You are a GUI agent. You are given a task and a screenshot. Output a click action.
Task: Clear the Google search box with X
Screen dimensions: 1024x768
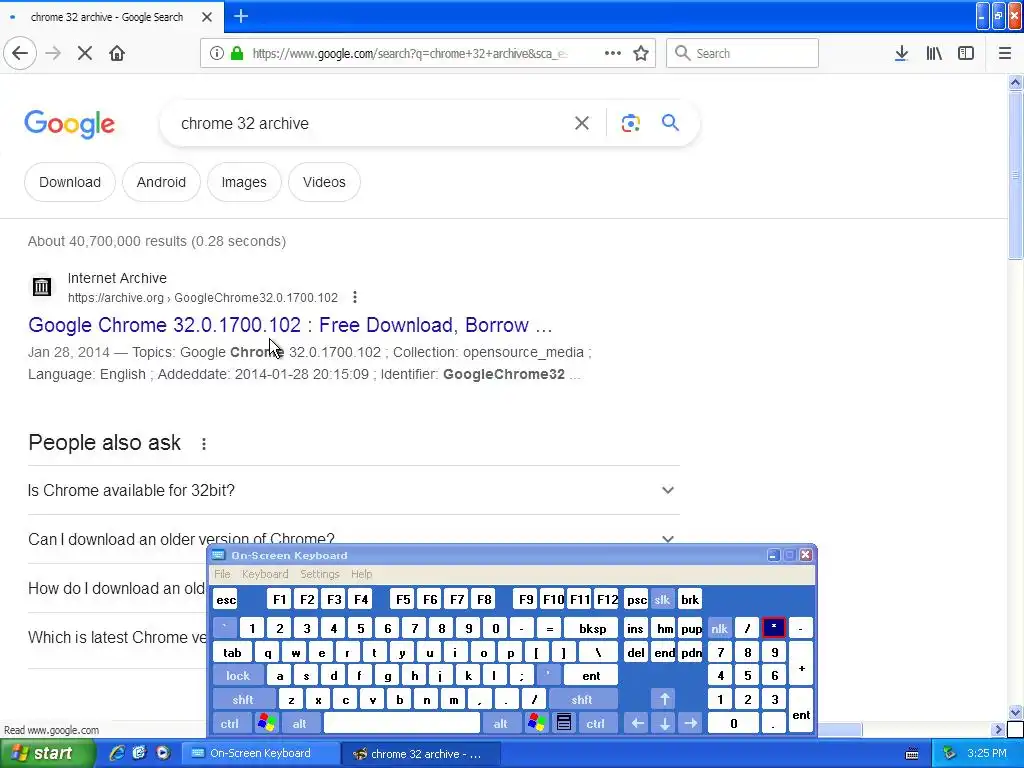[581, 123]
